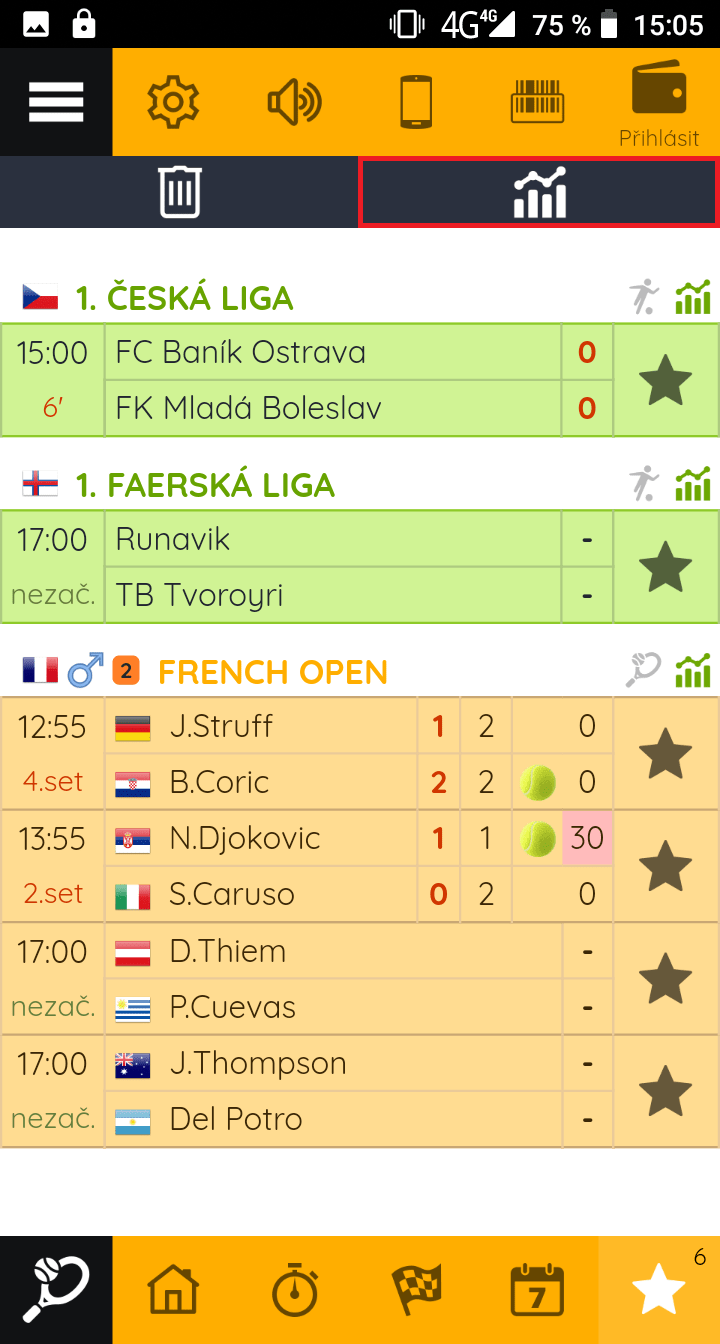The width and height of the screenshot is (720, 1344).
Task: Open the settings gear icon
Action: (x=173, y=102)
